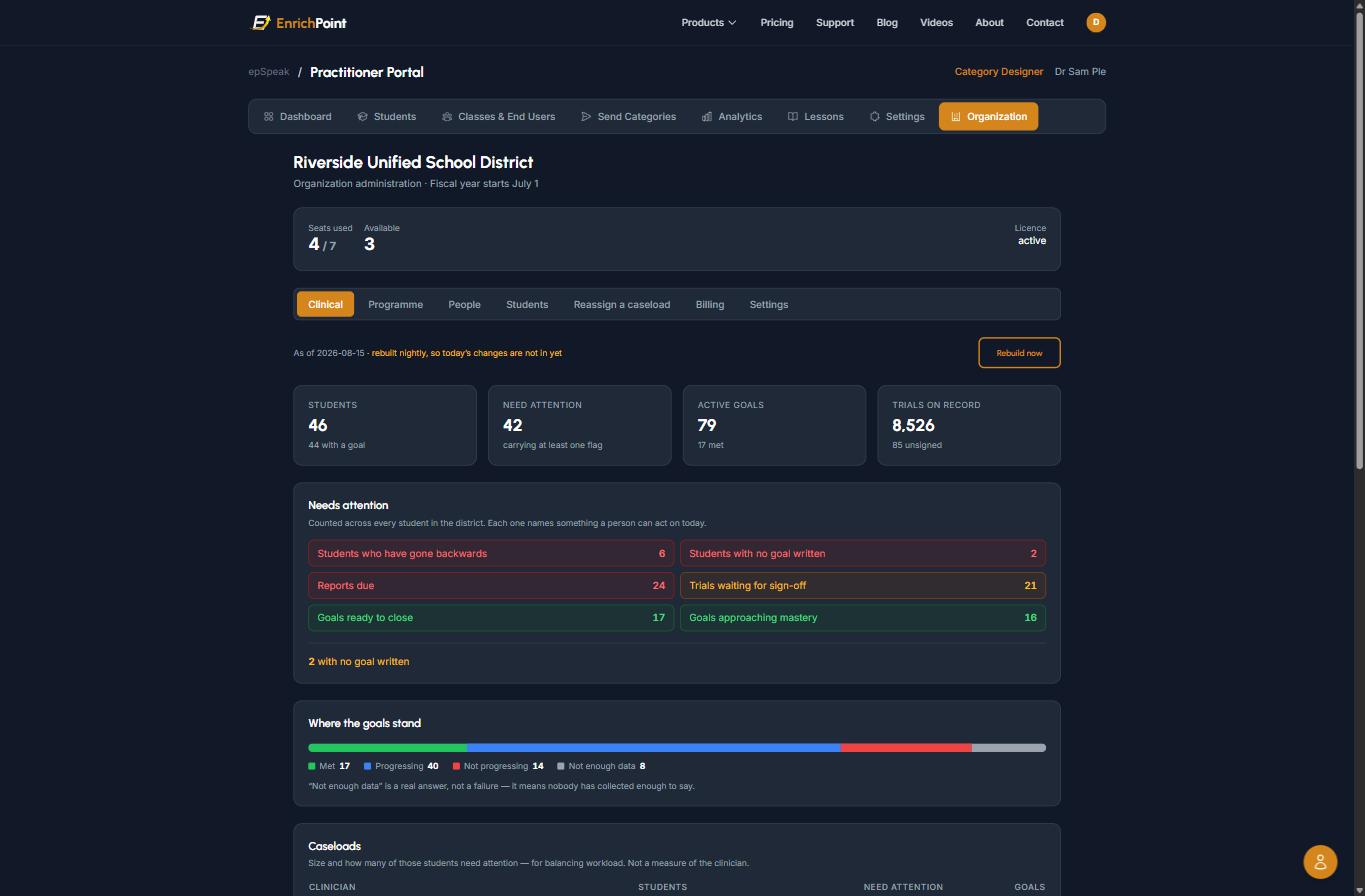1365x896 pixels.
Task: Click the Students 46 stat card
Action: (x=385, y=425)
